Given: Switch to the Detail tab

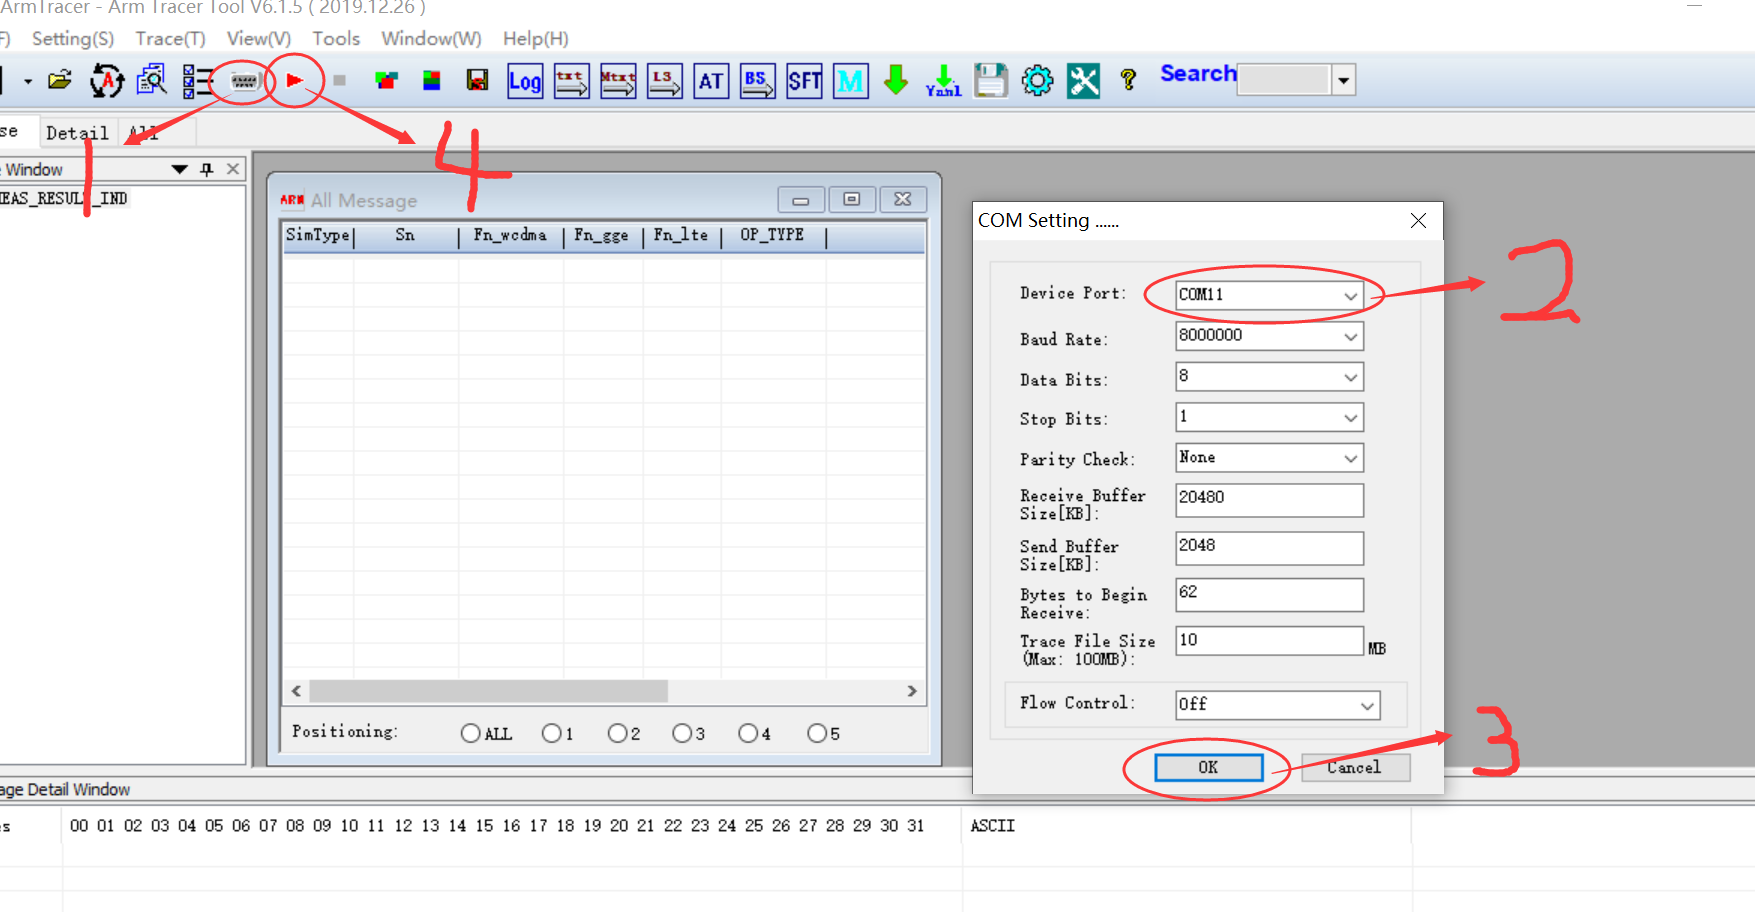Looking at the screenshot, I should [77, 133].
